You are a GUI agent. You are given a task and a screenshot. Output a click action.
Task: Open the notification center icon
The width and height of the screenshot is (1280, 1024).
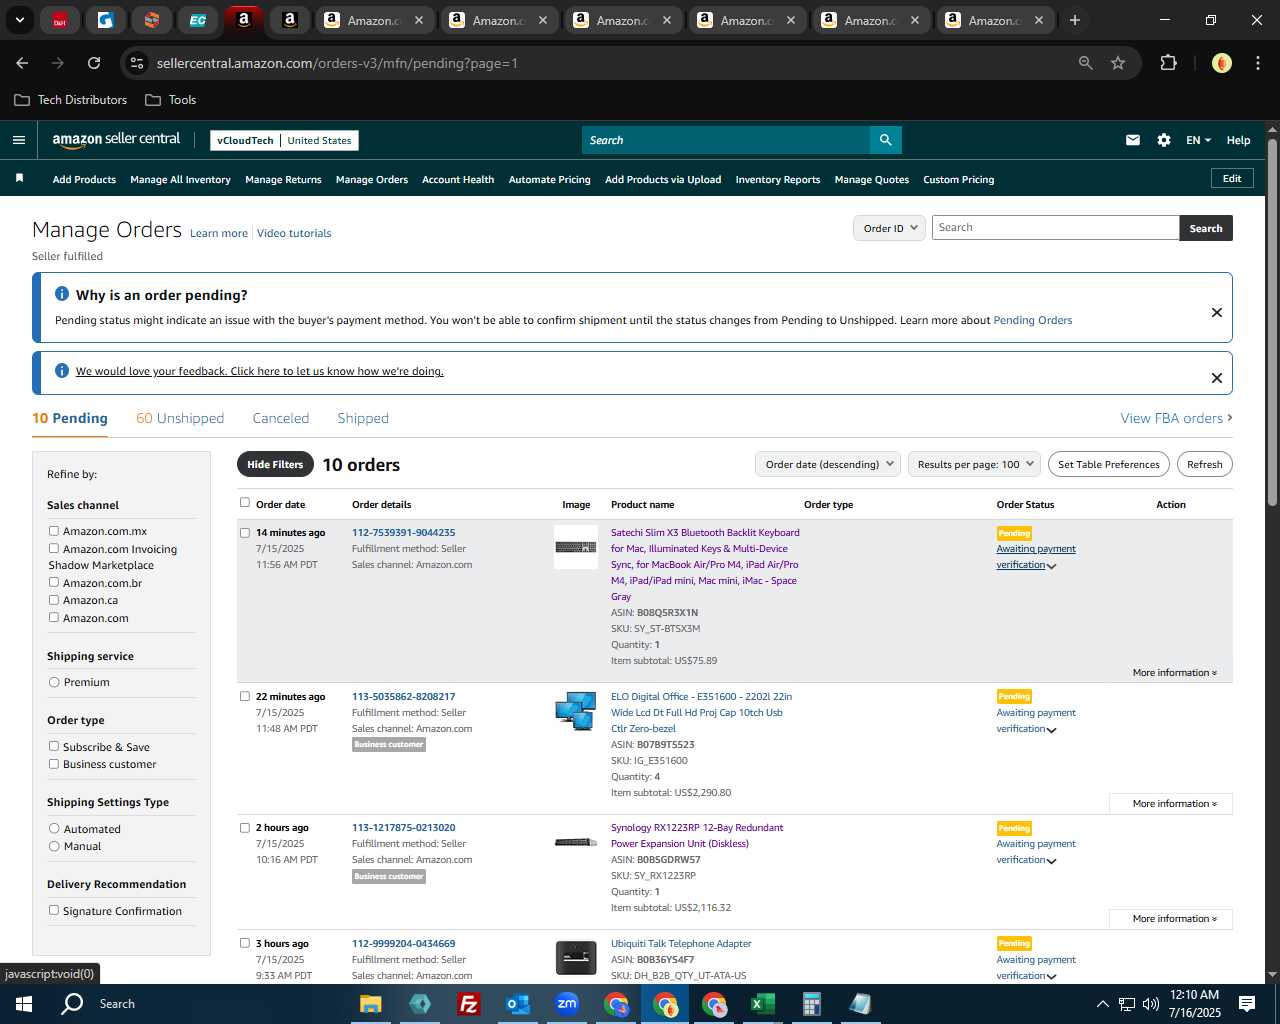[x=1247, y=1004]
